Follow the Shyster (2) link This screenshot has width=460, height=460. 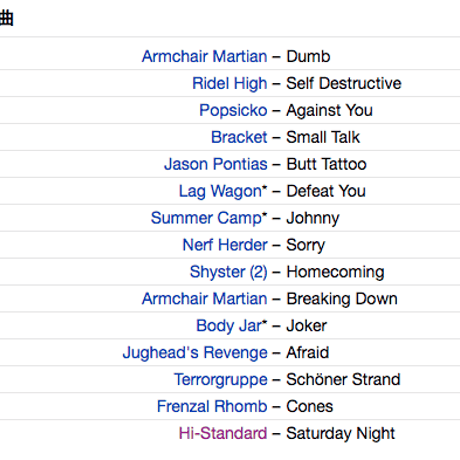click(229, 272)
